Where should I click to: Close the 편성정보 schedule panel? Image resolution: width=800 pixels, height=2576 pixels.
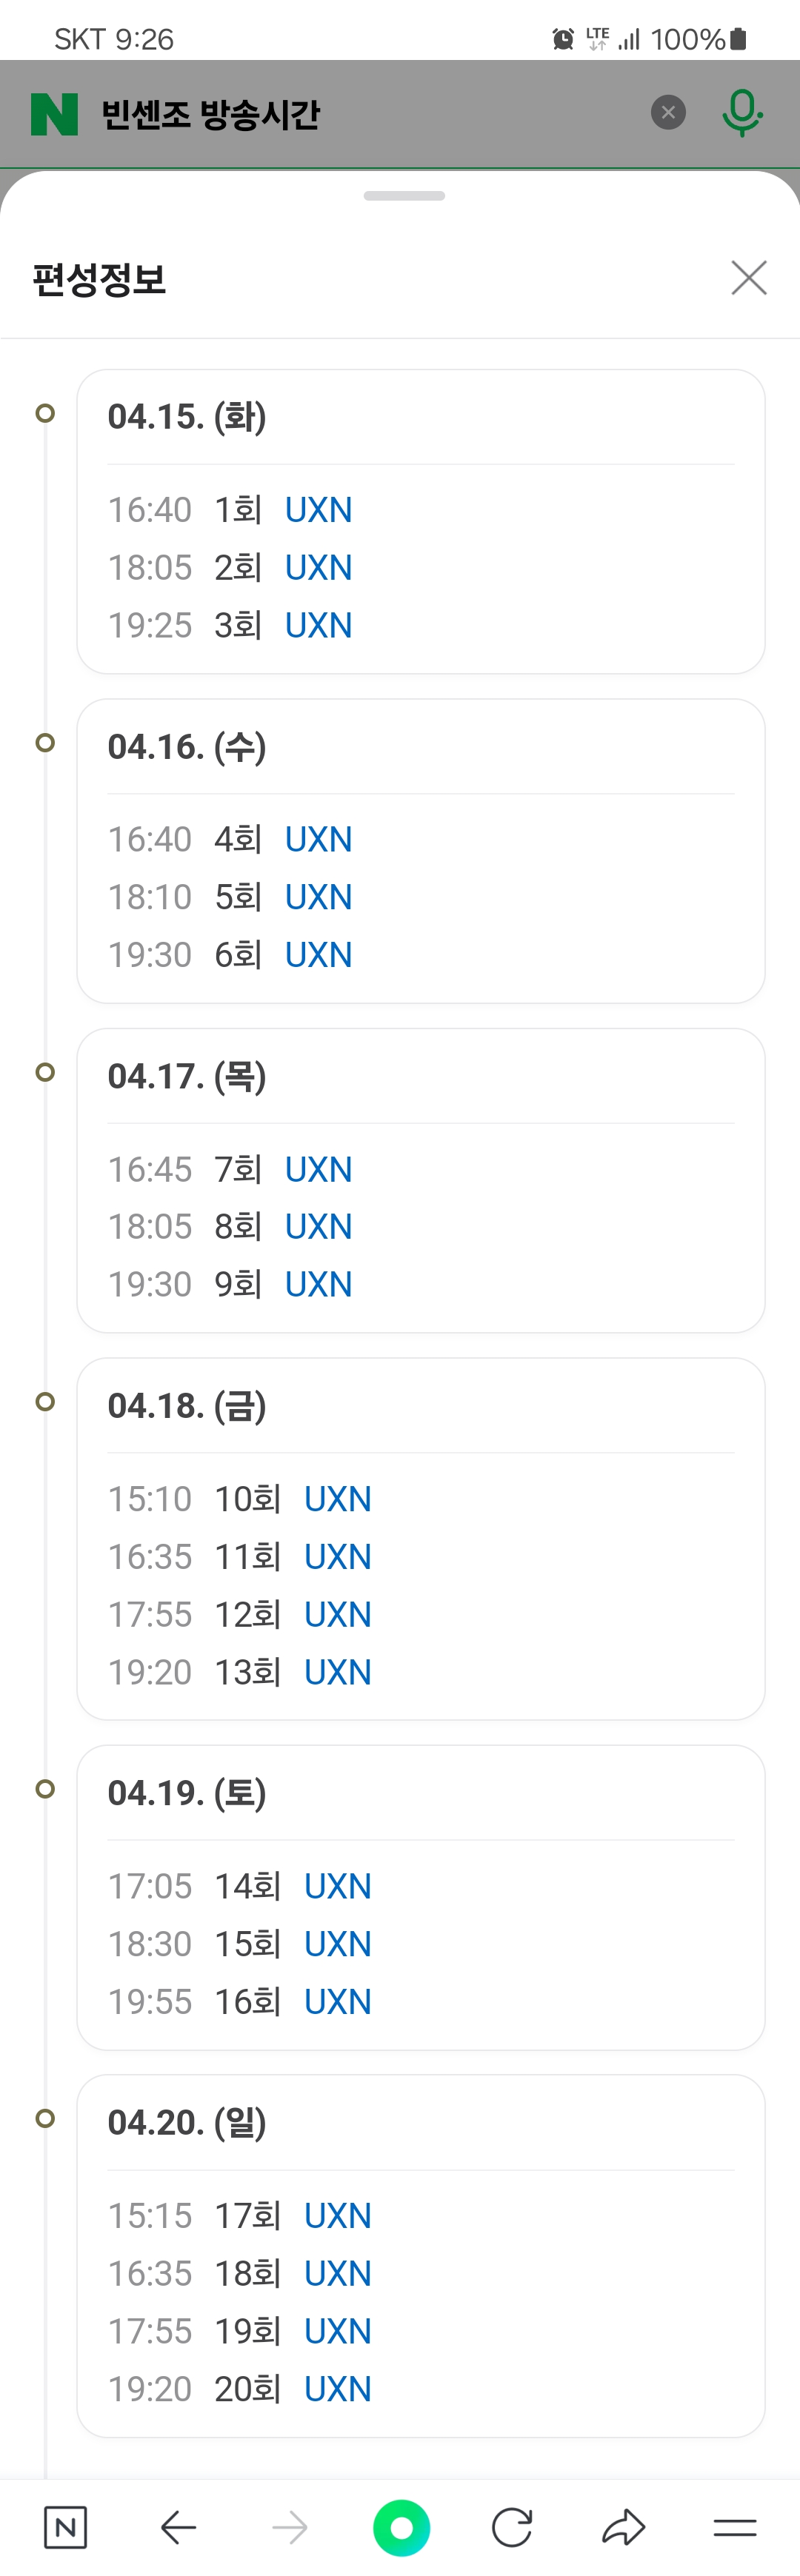pyautogui.click(x=748, y=278)
